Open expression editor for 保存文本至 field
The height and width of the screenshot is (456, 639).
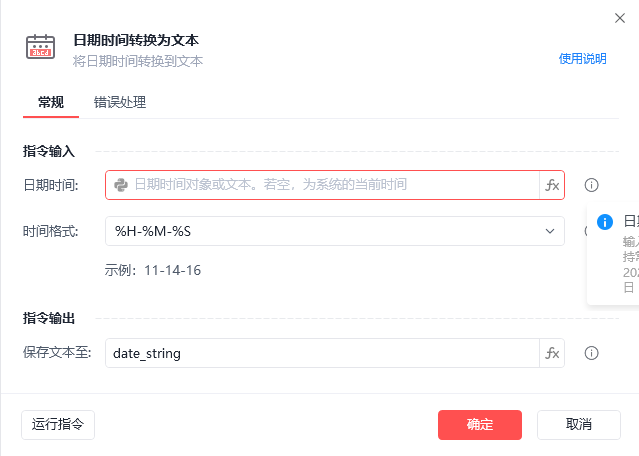[x=552, y=353]
